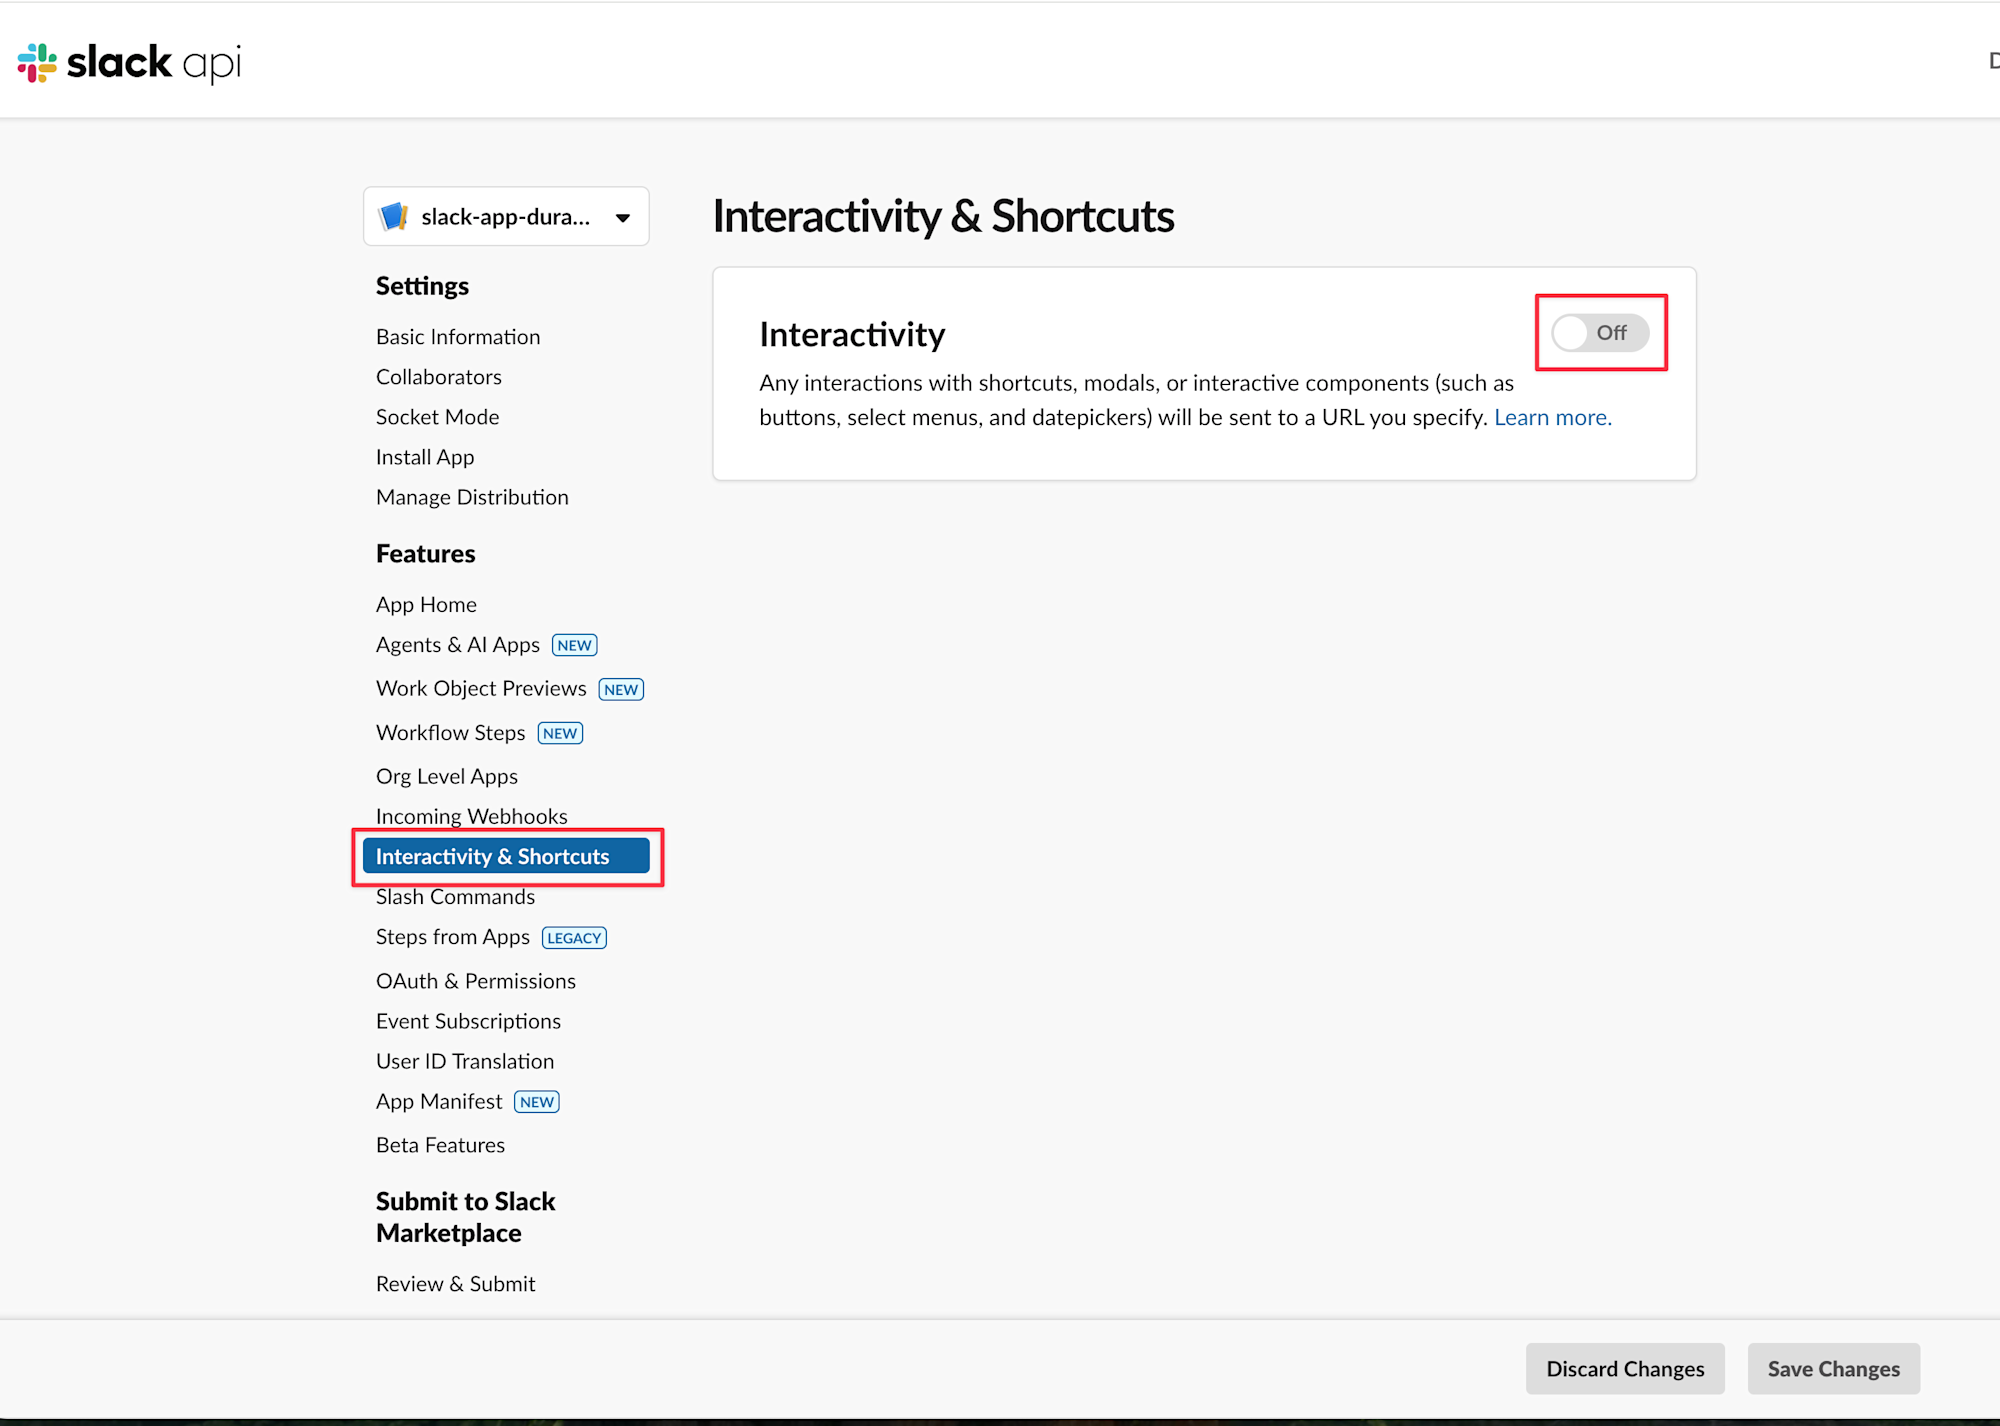Click NEW badge beside Agents & AI Apps
This screenshot has width=2000, height=1426.
(x=574, y=645)
